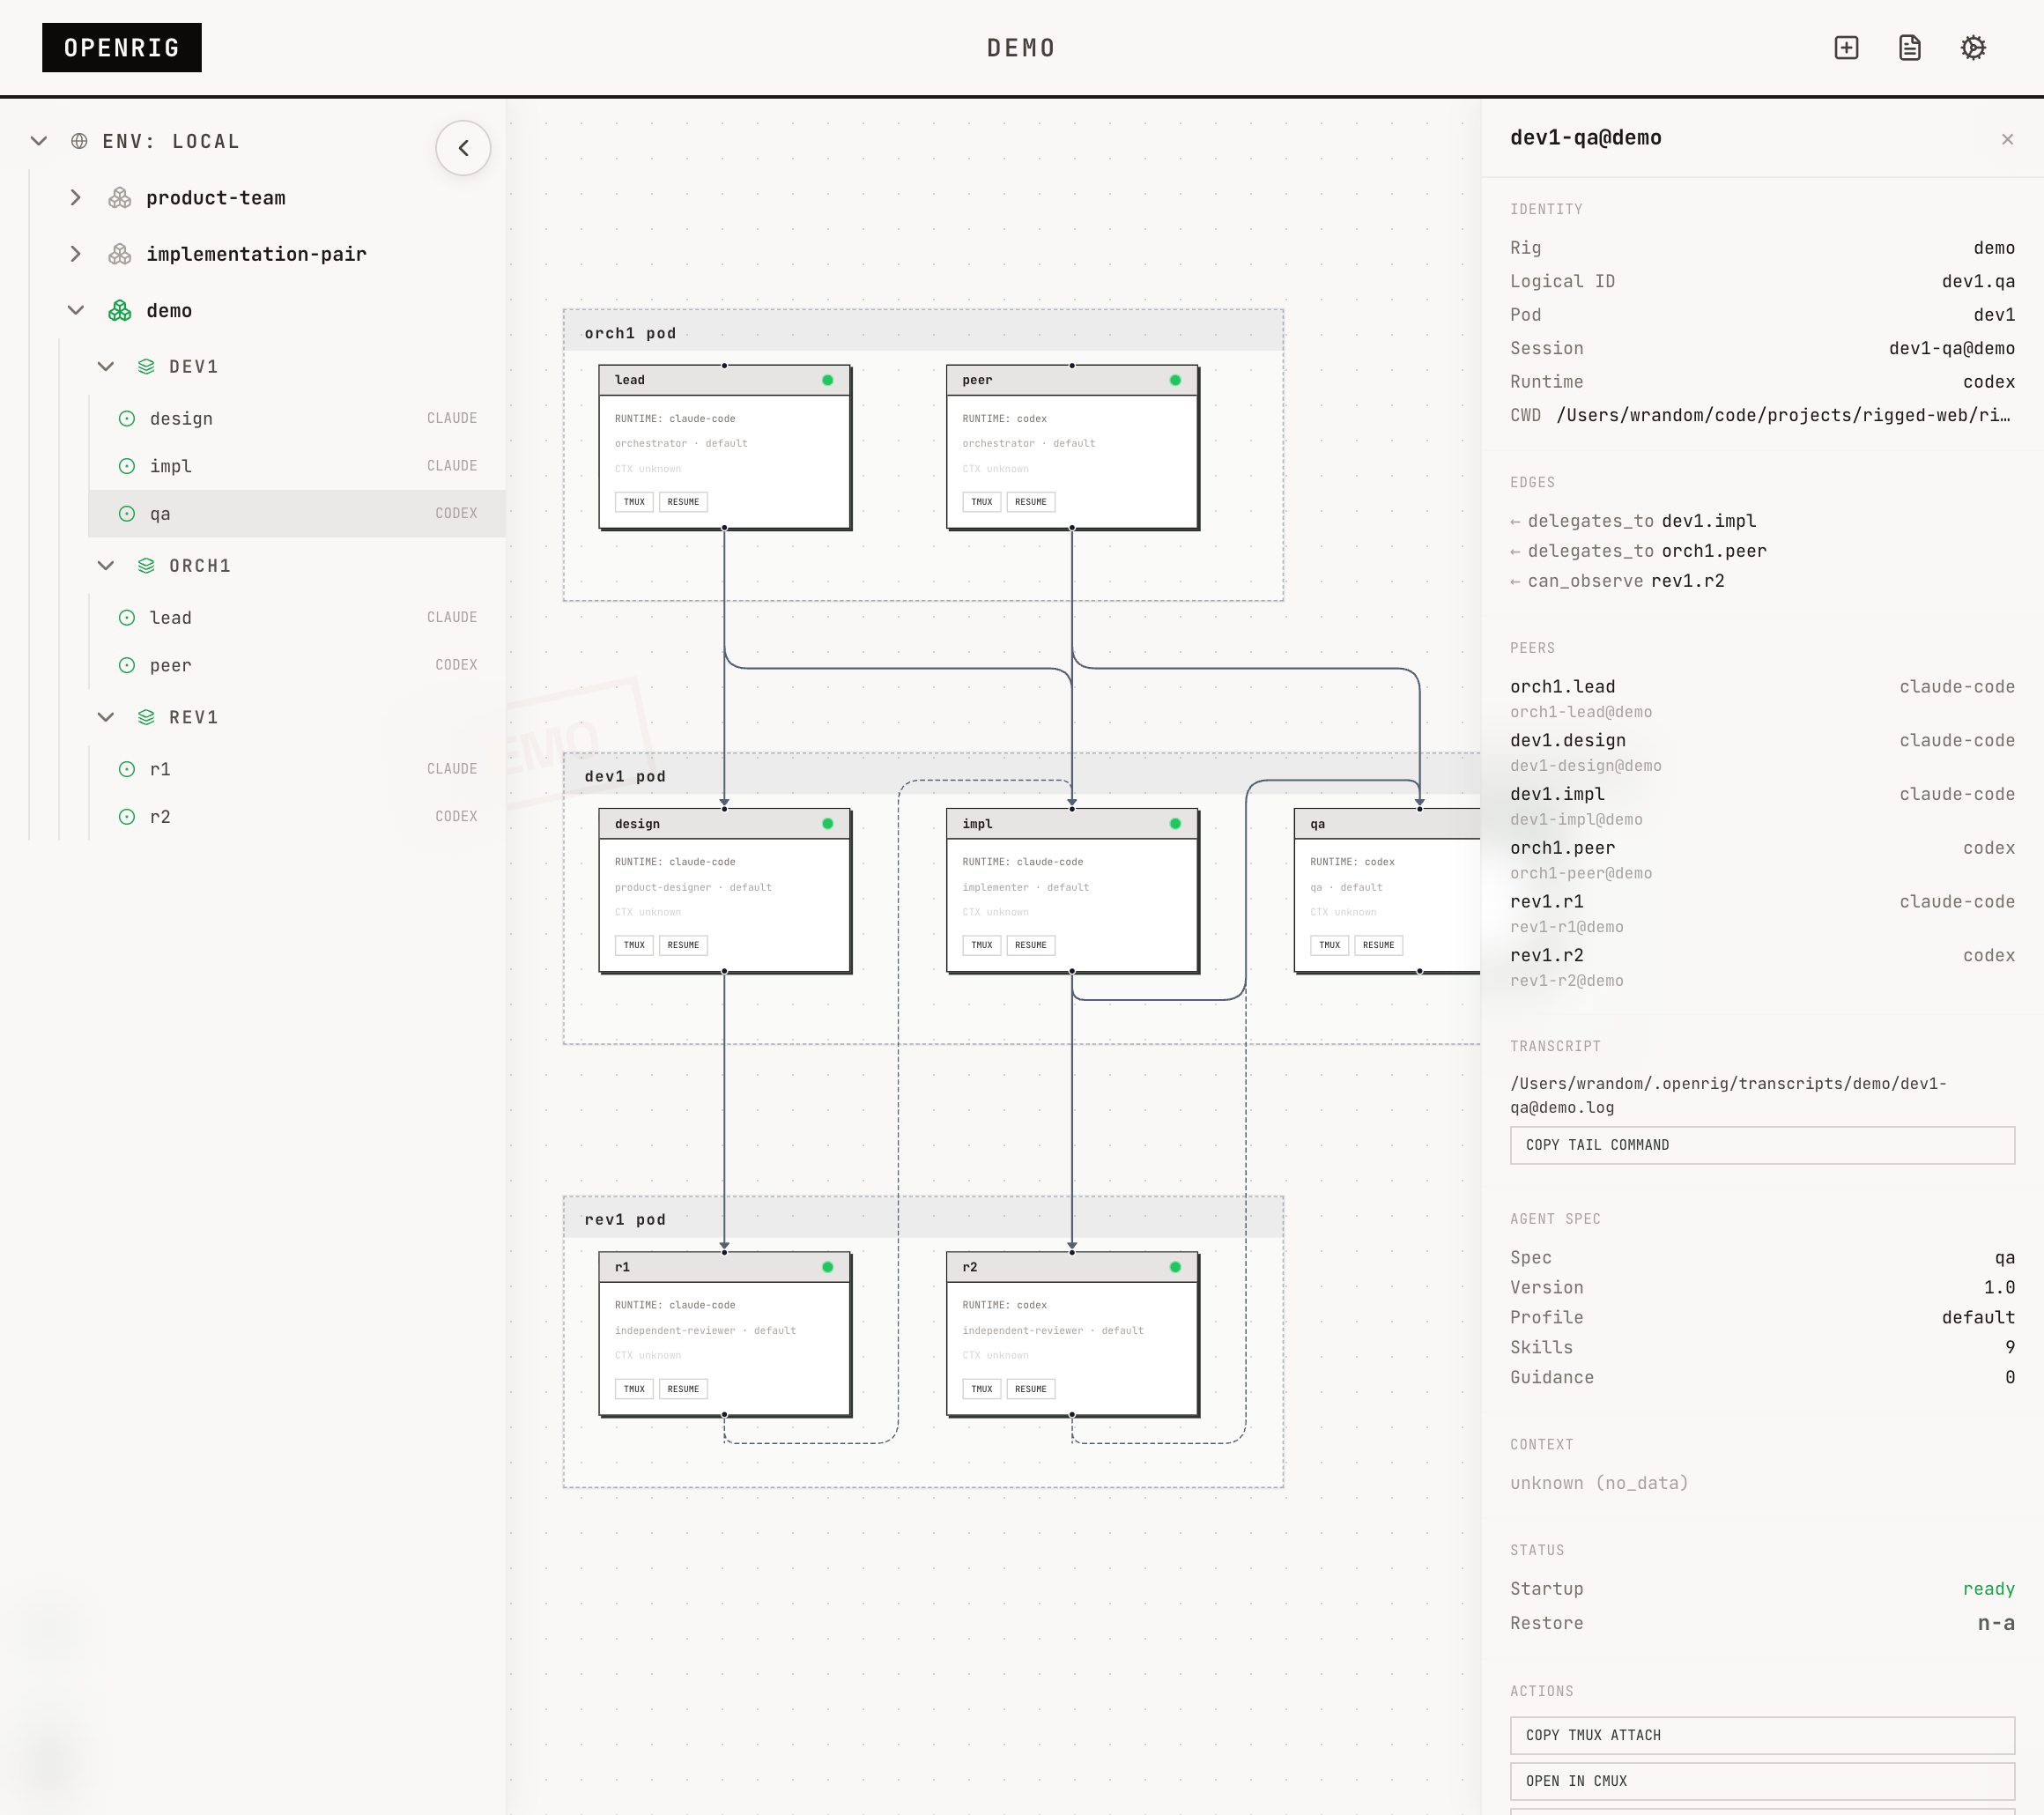The image size is (2044, 1815).
Task: Select the impl agent under DEV1
Action: [170, 466]
